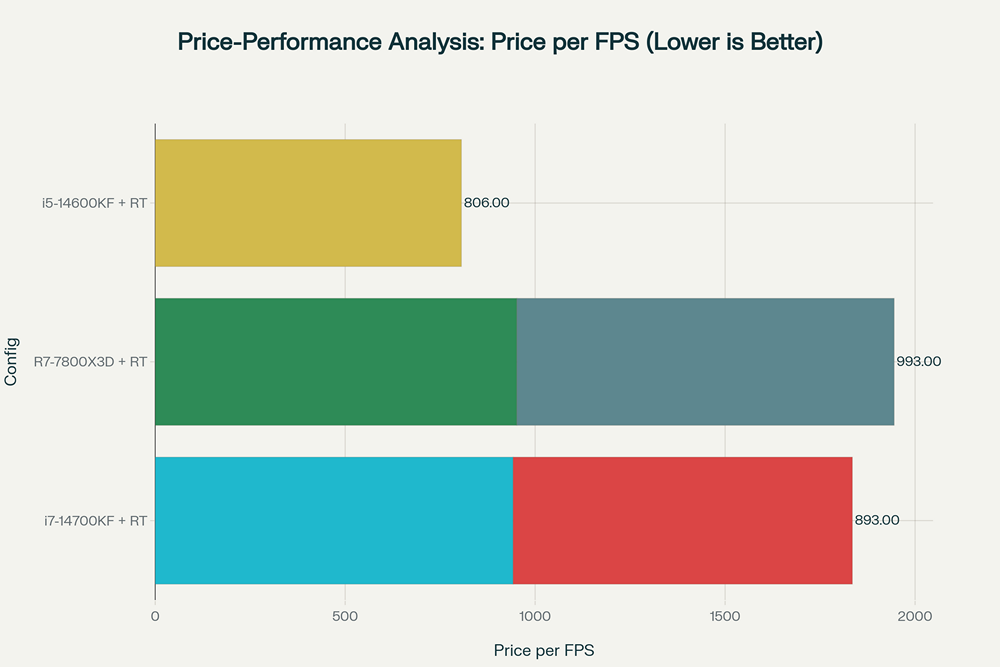Click the 1000 x-axis tick label
Screen dimensions: 1000x667
tap(535, 616)
